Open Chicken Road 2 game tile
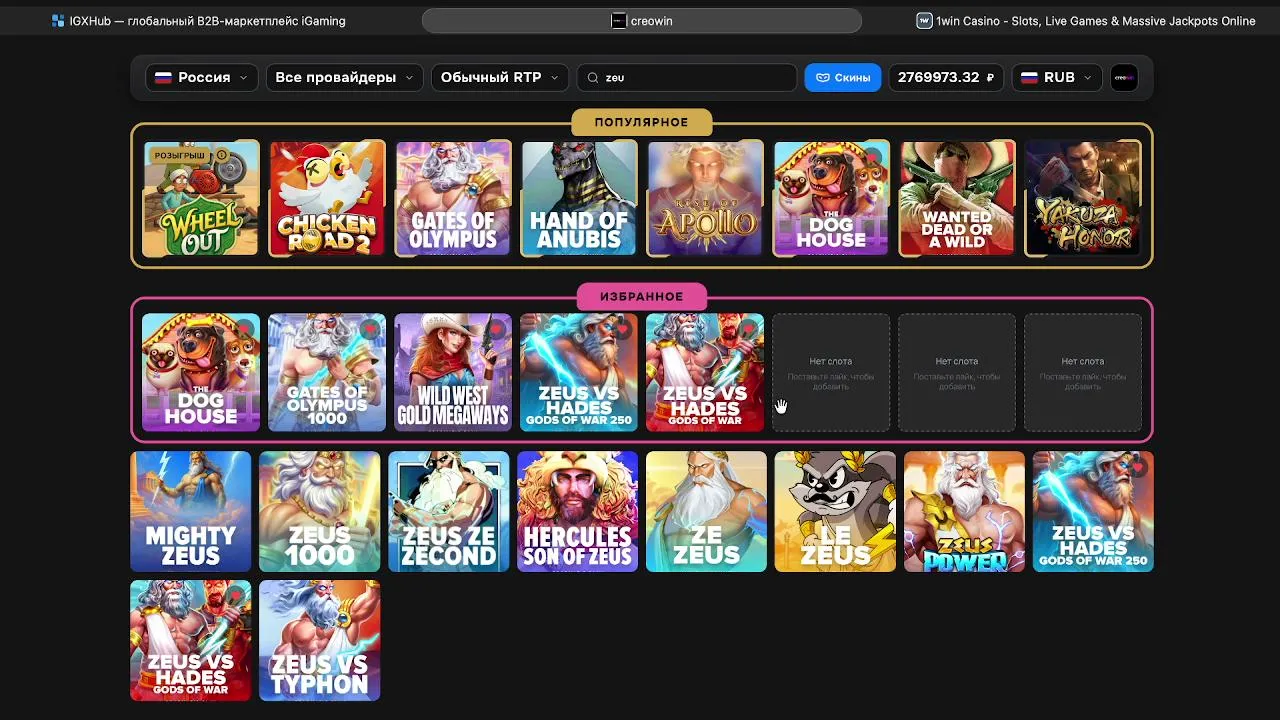Screen dimensions: 1280x720 point(327,198)
